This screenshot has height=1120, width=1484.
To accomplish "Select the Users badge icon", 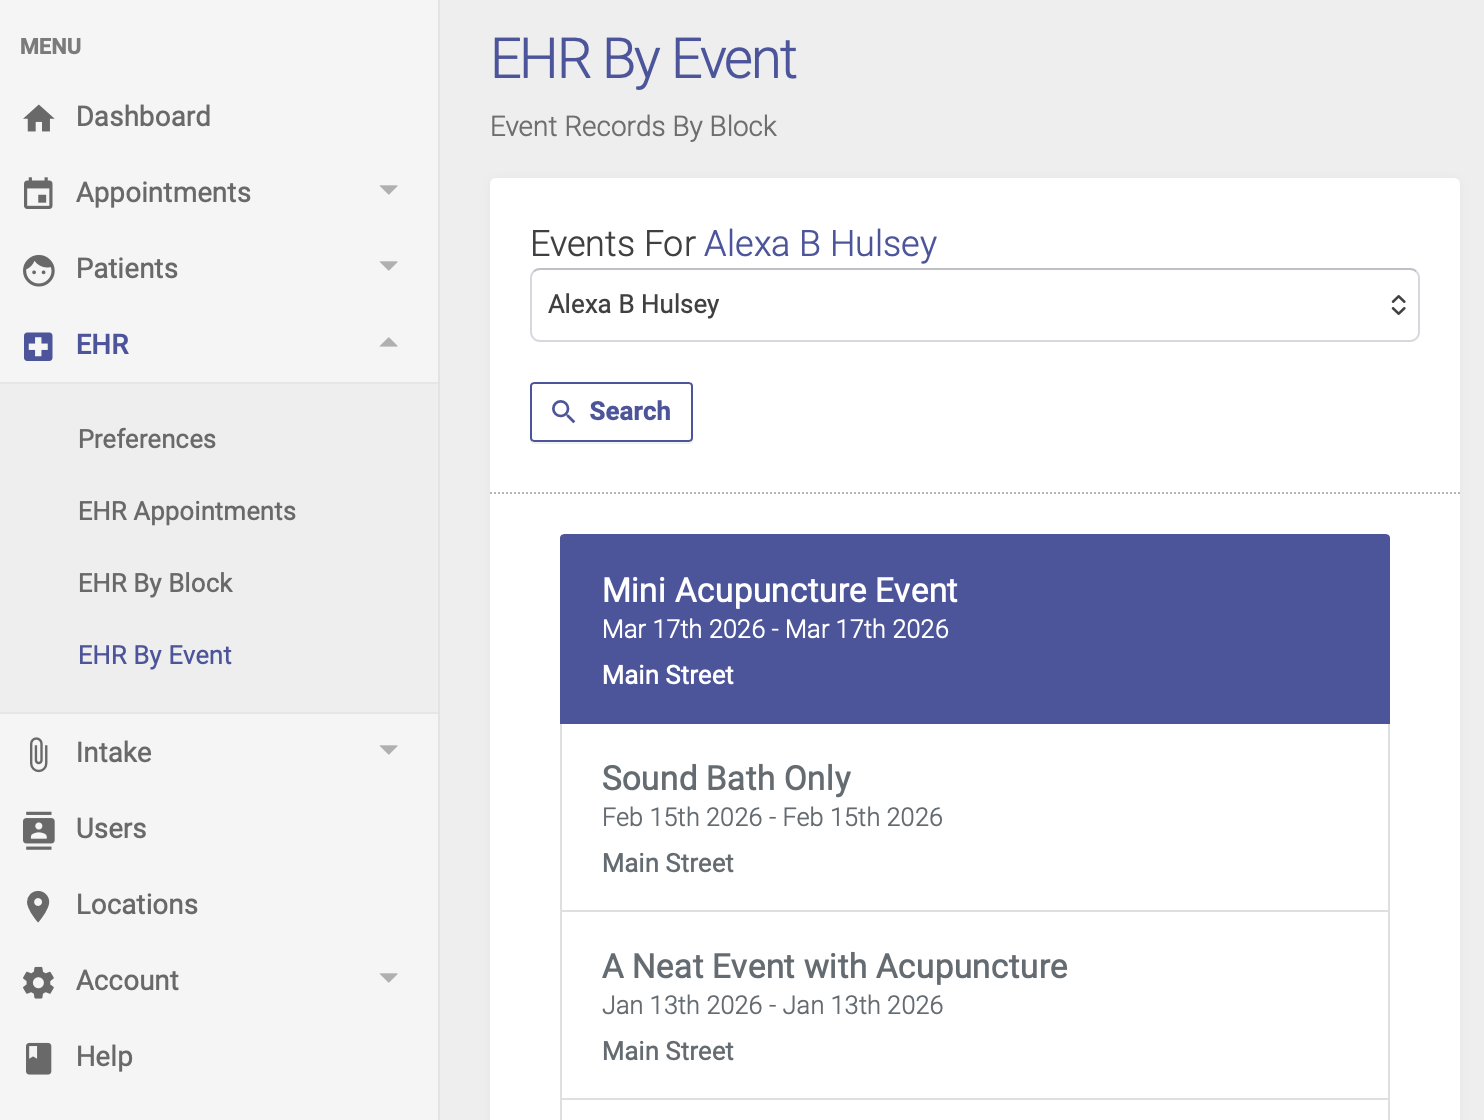I will click(38, 829).
